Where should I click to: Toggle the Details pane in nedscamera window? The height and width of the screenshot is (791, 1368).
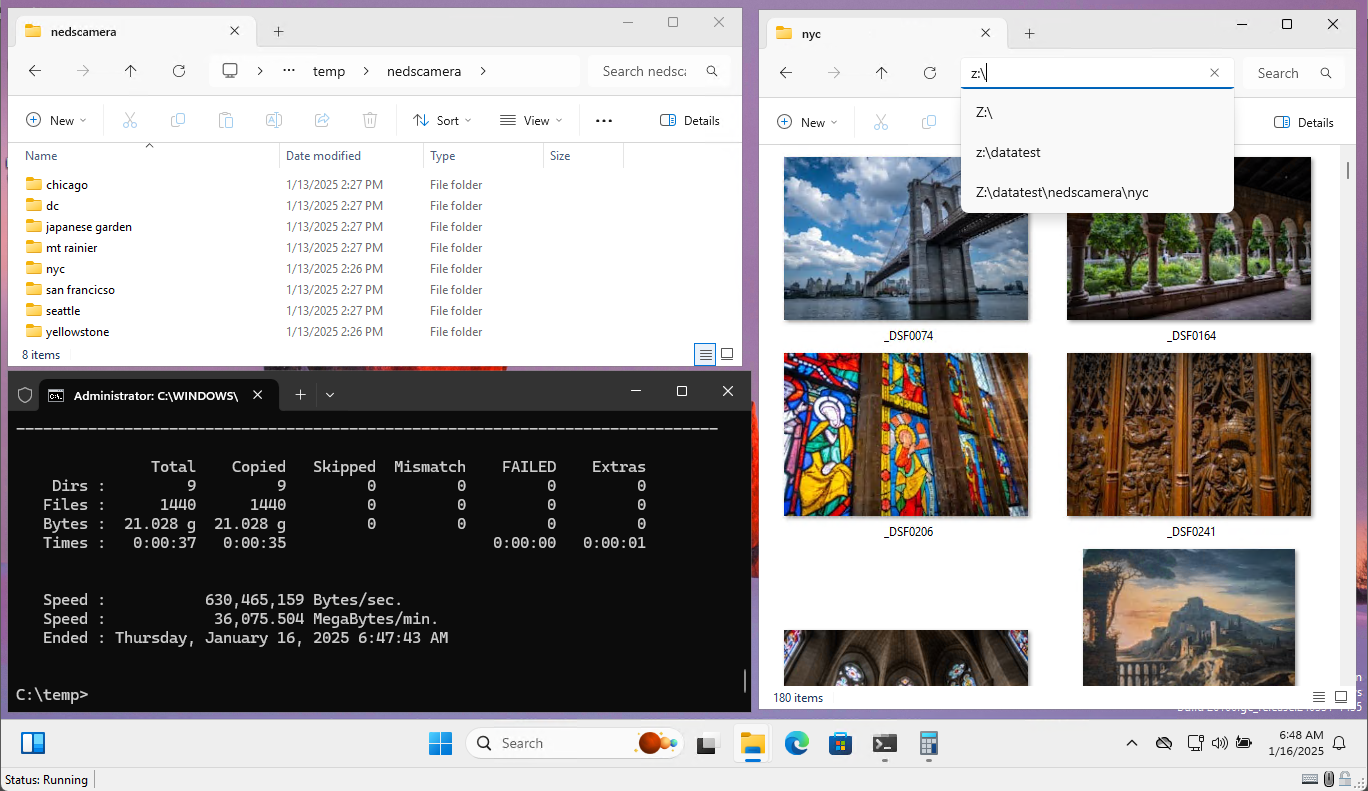point(690,120)
